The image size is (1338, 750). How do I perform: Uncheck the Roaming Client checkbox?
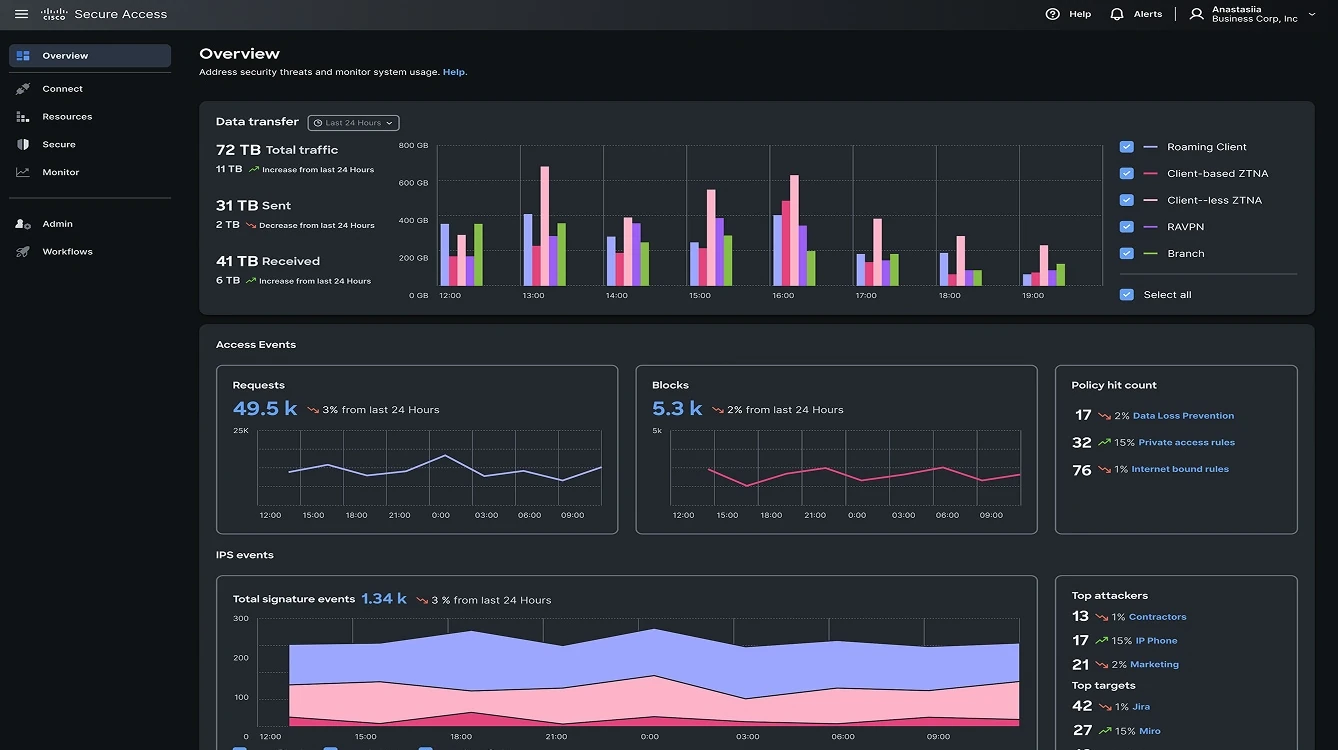pos(1127,147)
